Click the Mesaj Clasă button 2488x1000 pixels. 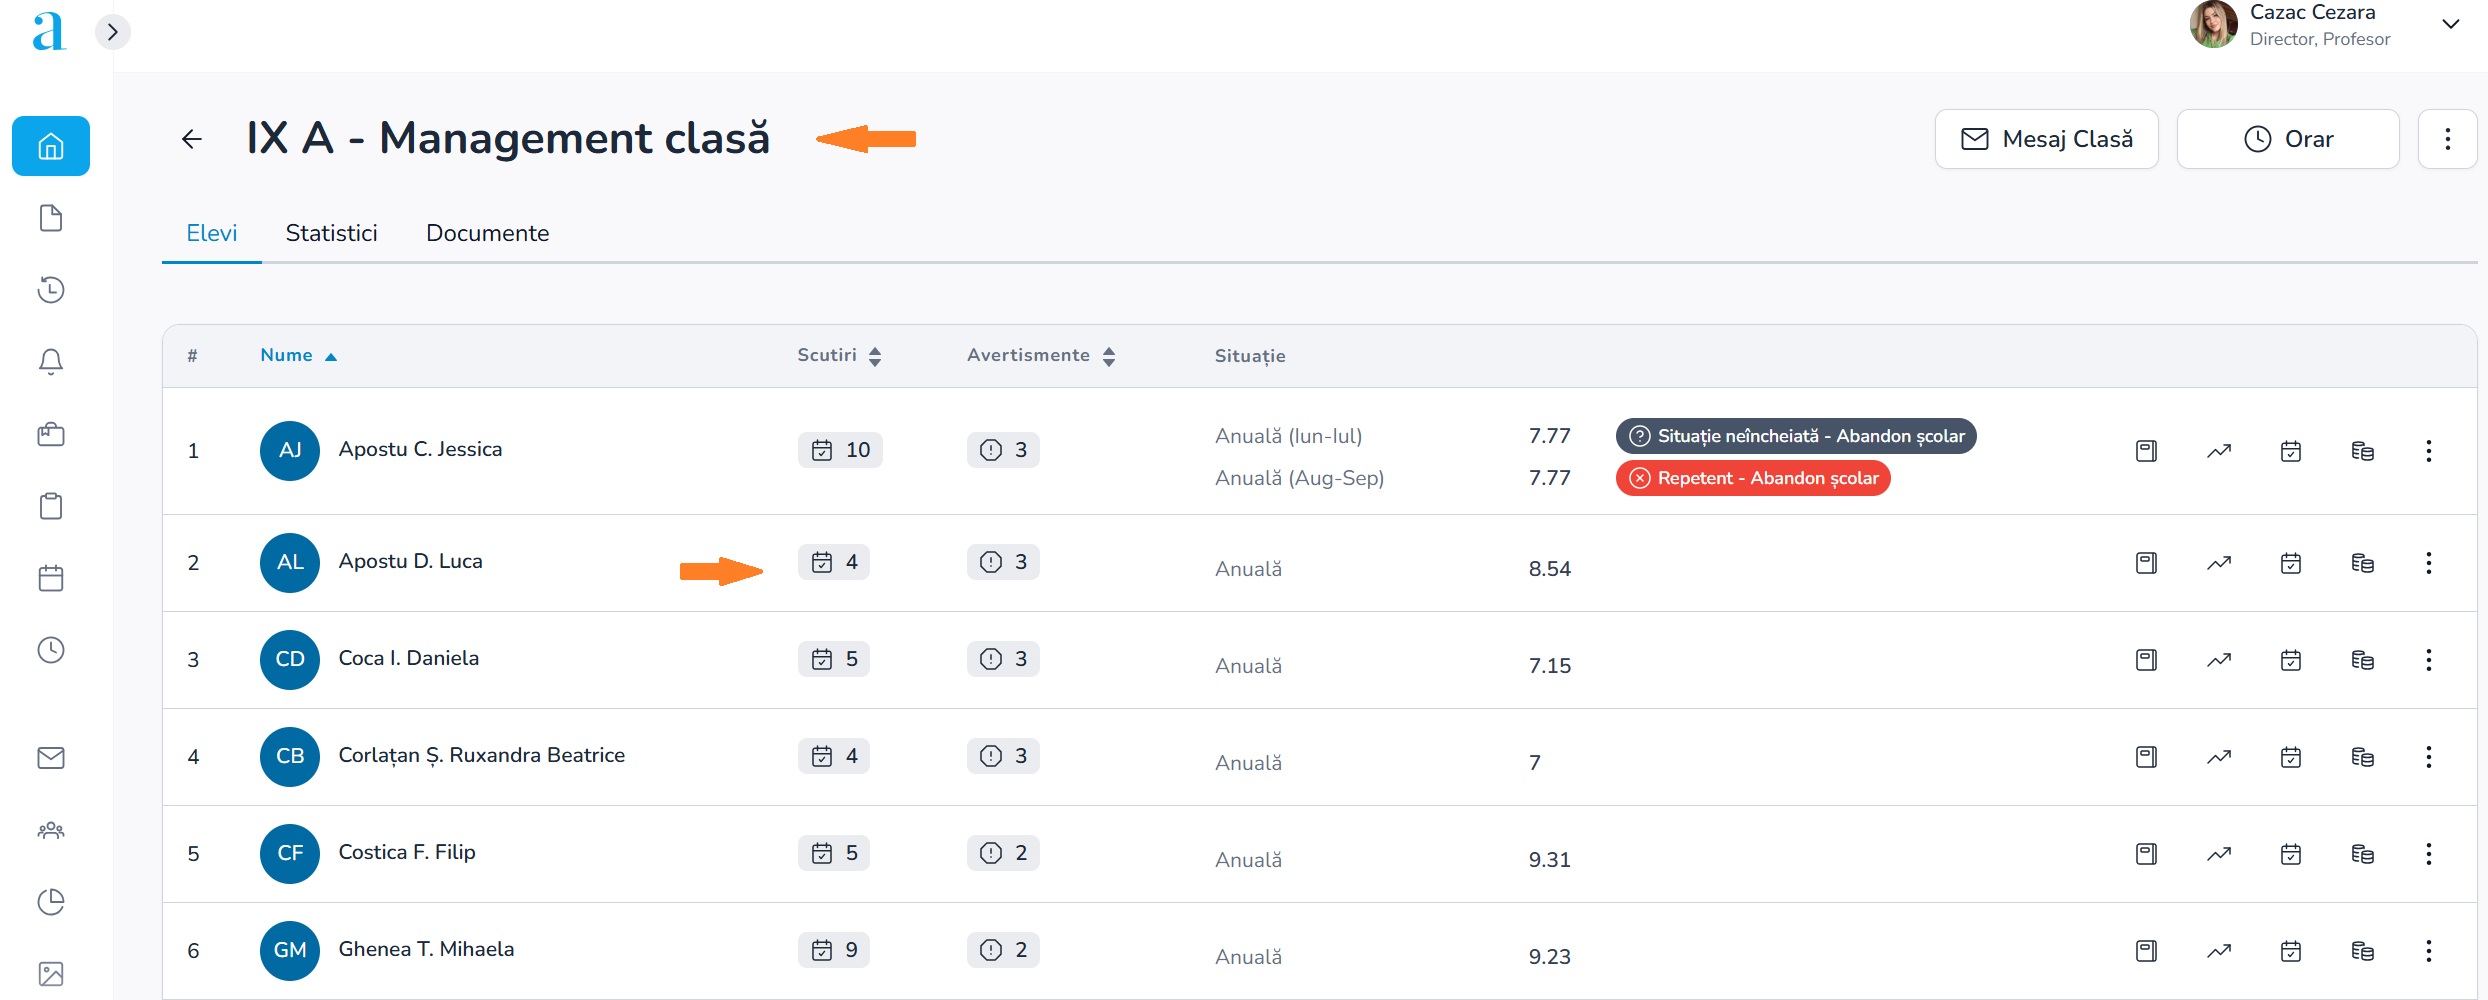[x=2046, y=139]
